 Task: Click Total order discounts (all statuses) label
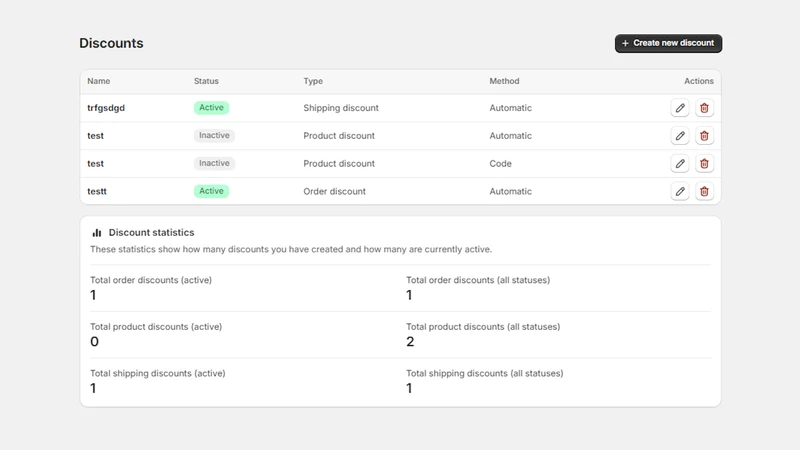pyautogui.click(x=478, y=280)
